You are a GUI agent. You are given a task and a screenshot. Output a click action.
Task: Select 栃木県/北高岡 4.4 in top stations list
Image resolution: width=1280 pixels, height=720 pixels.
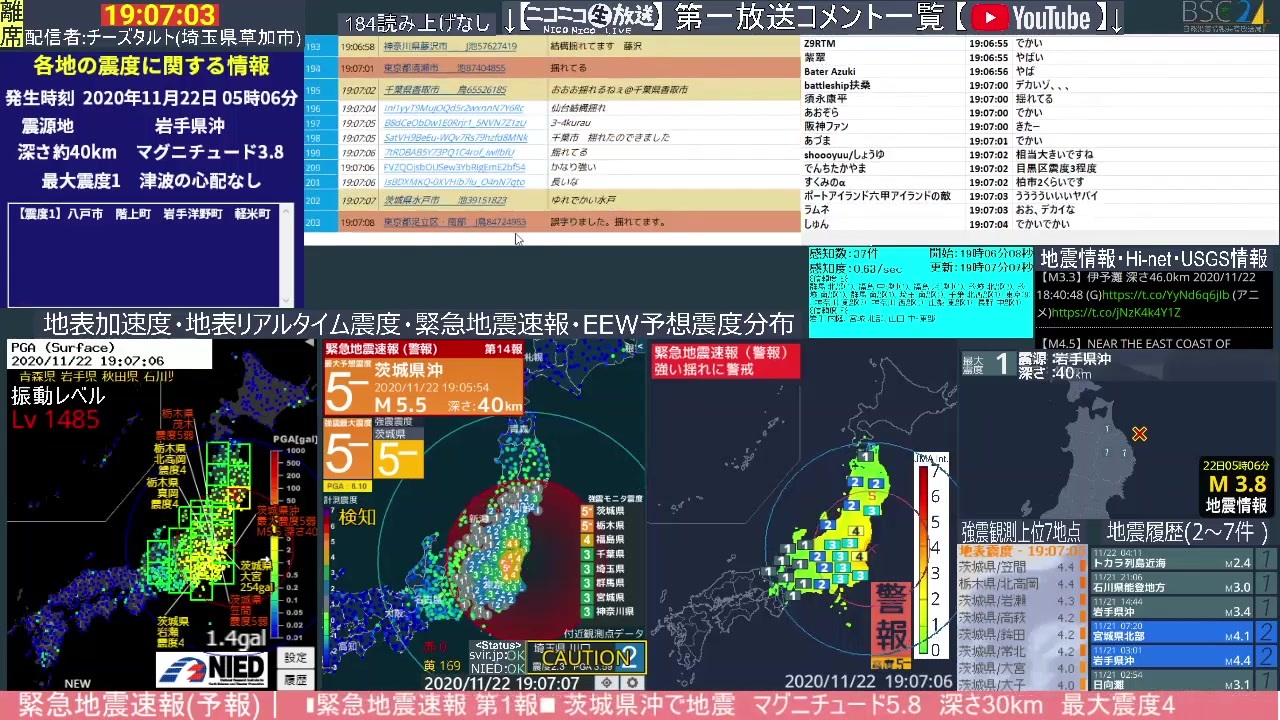pos(1020,584)
